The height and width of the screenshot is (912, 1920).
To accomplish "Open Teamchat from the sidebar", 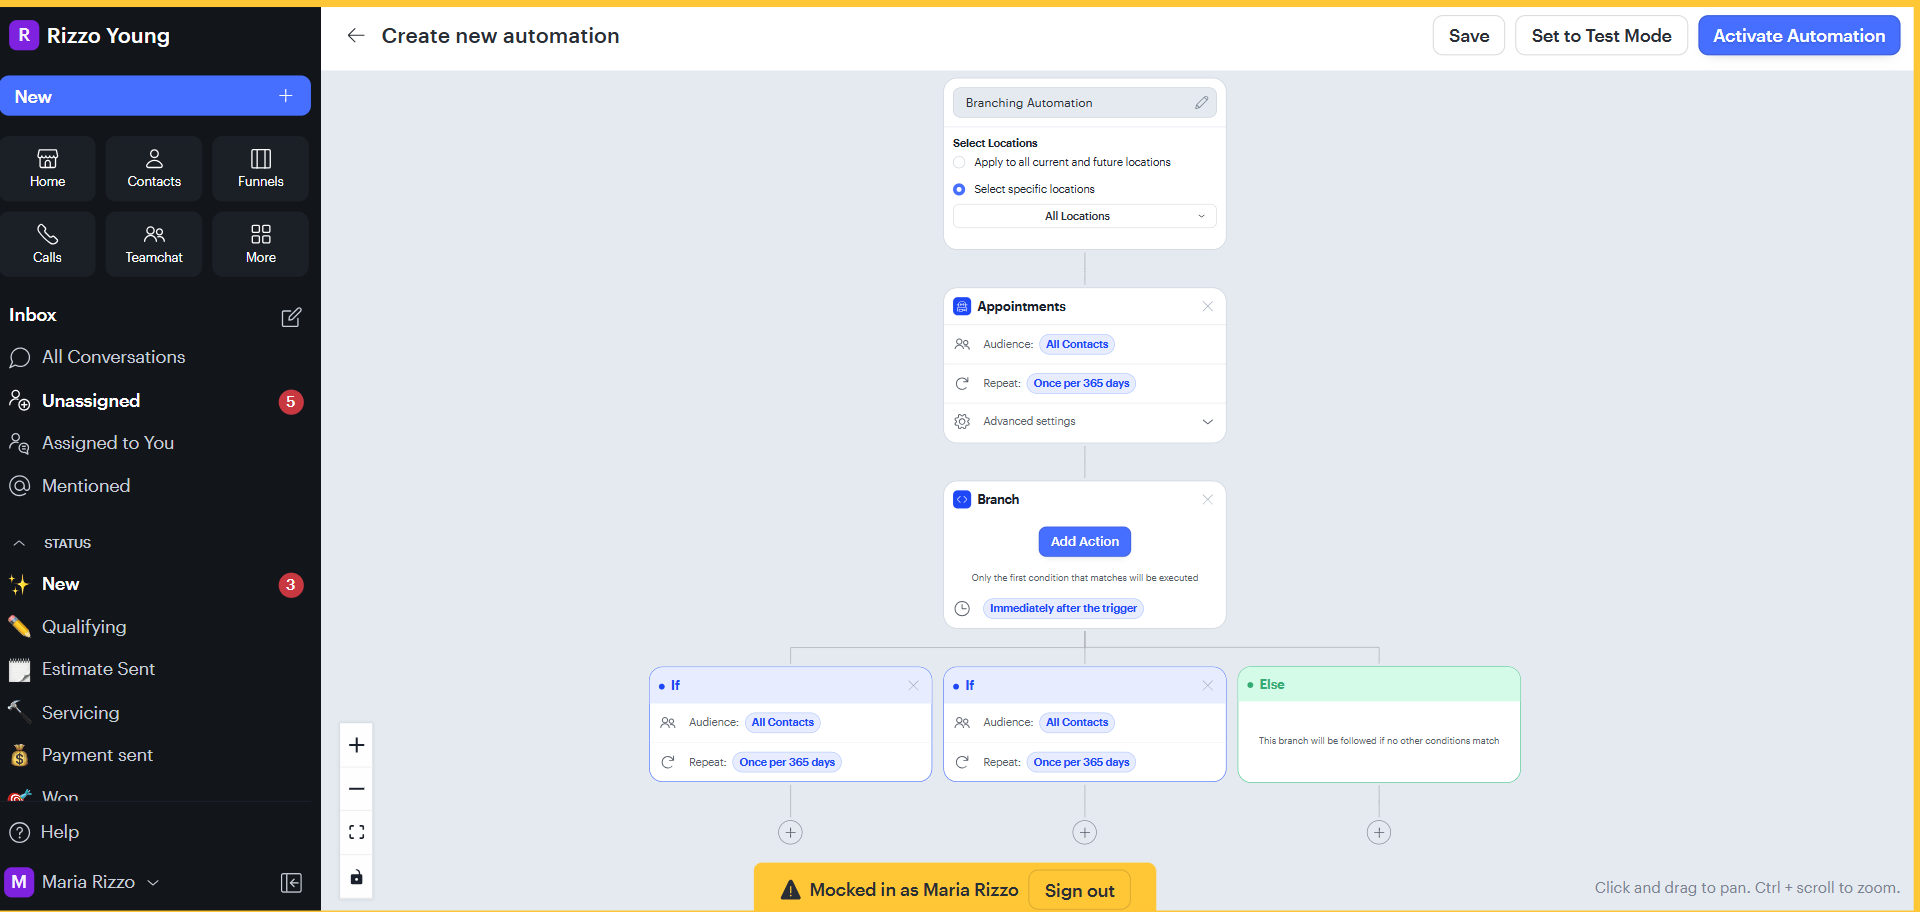I will coord(154,244).
